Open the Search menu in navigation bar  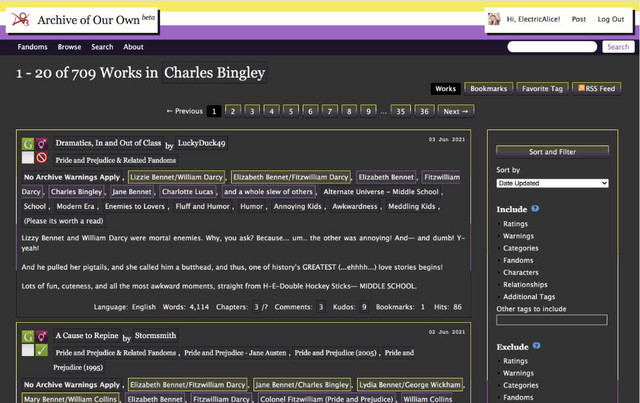(102, 47)
